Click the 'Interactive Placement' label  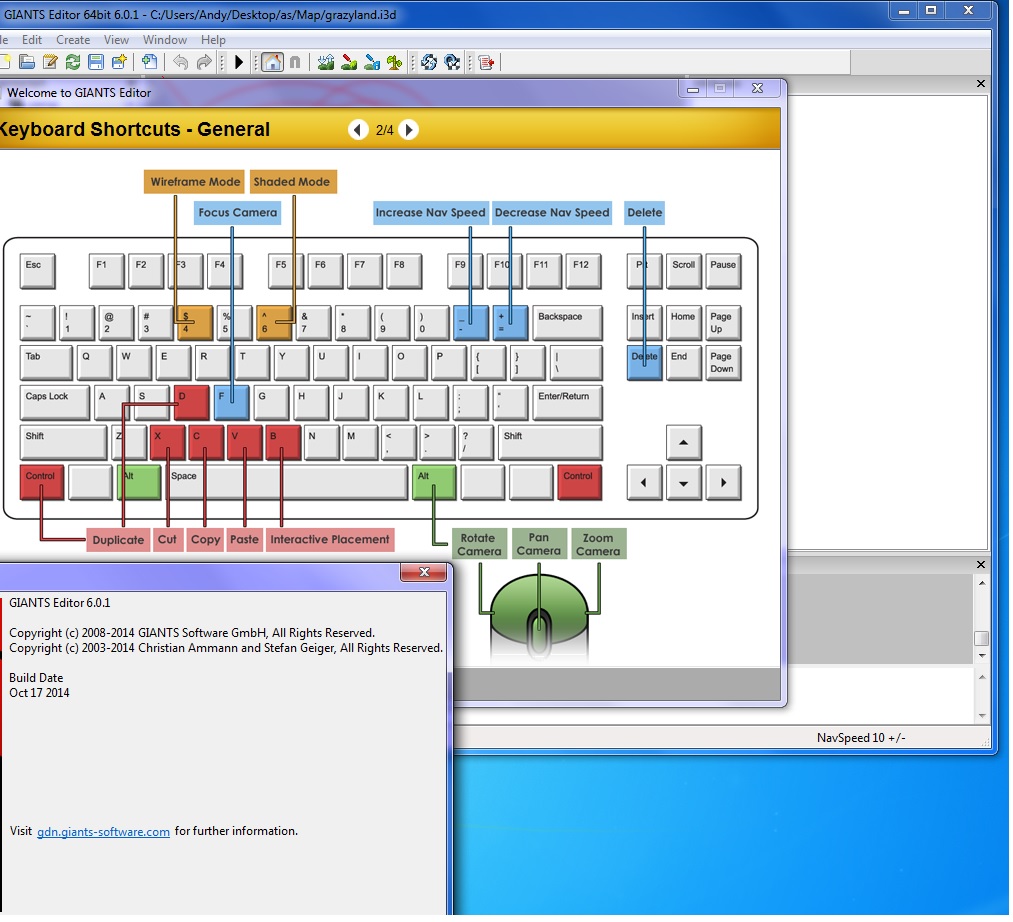329,540
